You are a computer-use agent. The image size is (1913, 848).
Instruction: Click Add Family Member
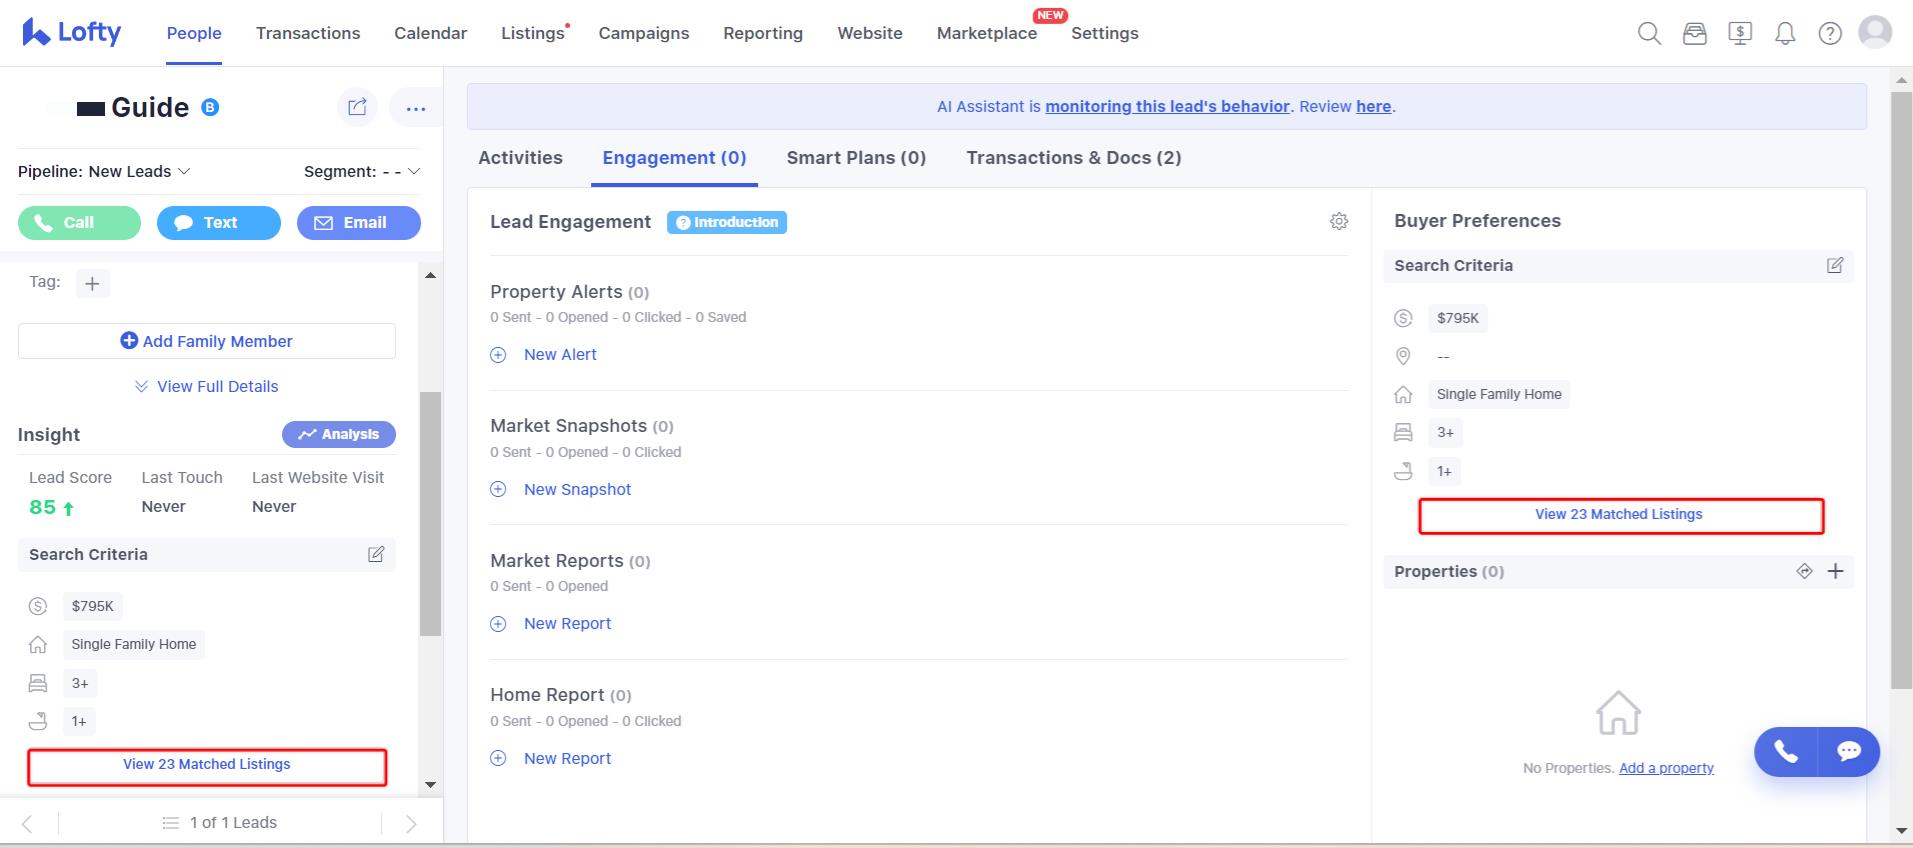pyautogui.click(x=207, y=341)
